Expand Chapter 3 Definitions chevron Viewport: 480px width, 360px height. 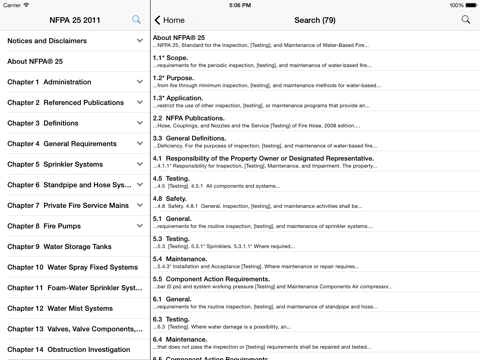point(140,123)
